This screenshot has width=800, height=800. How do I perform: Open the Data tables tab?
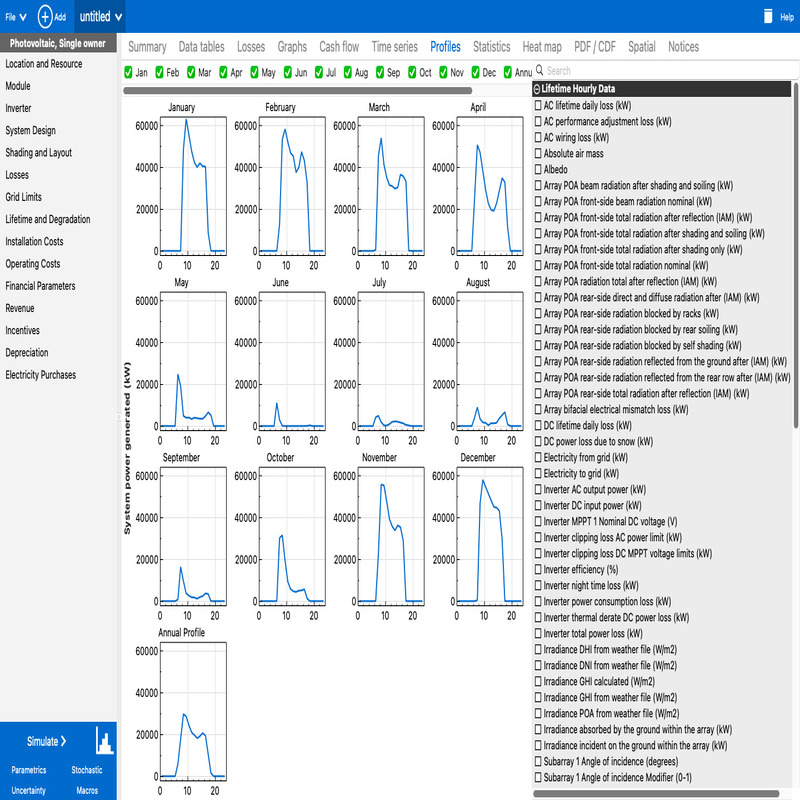[202, 47]
